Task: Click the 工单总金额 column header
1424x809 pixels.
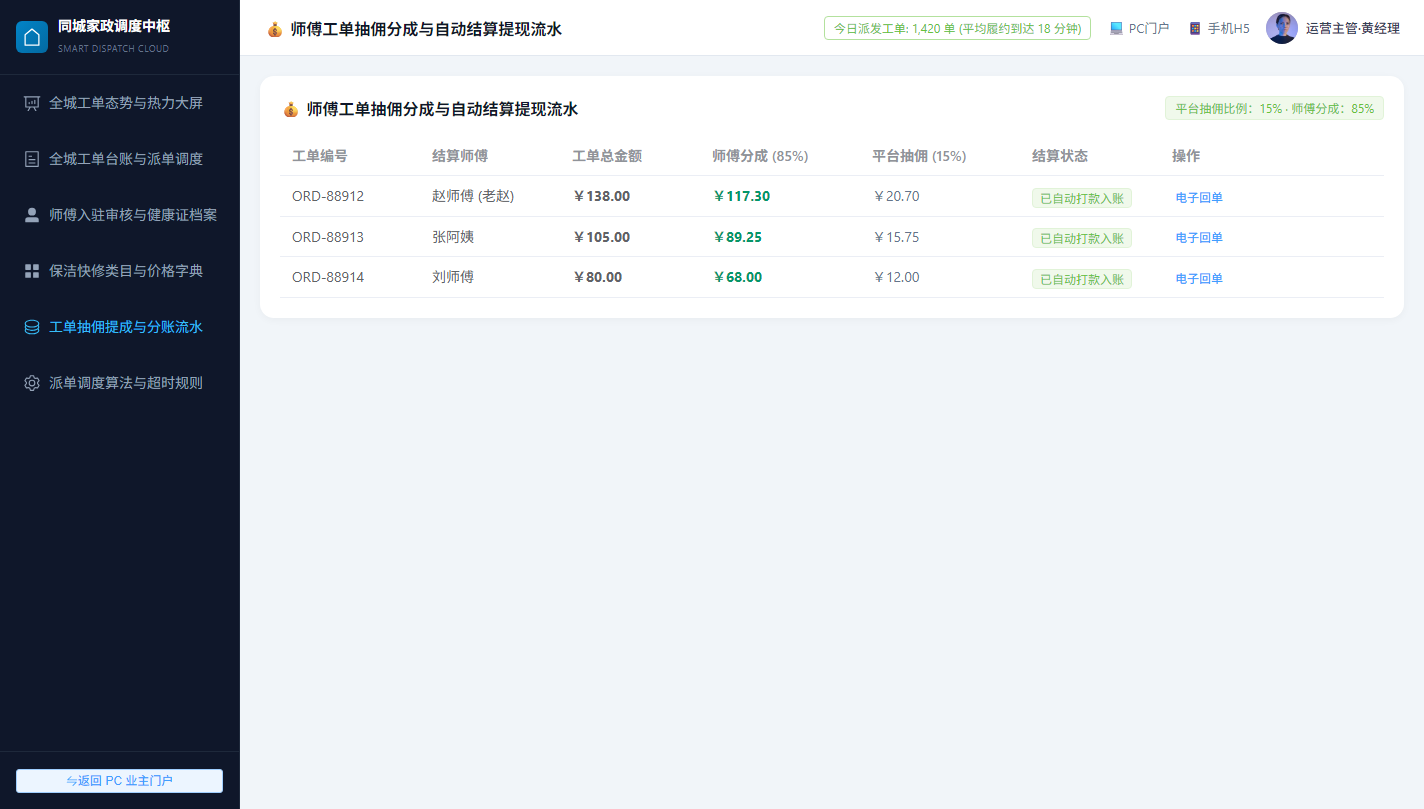Action: 607,156
